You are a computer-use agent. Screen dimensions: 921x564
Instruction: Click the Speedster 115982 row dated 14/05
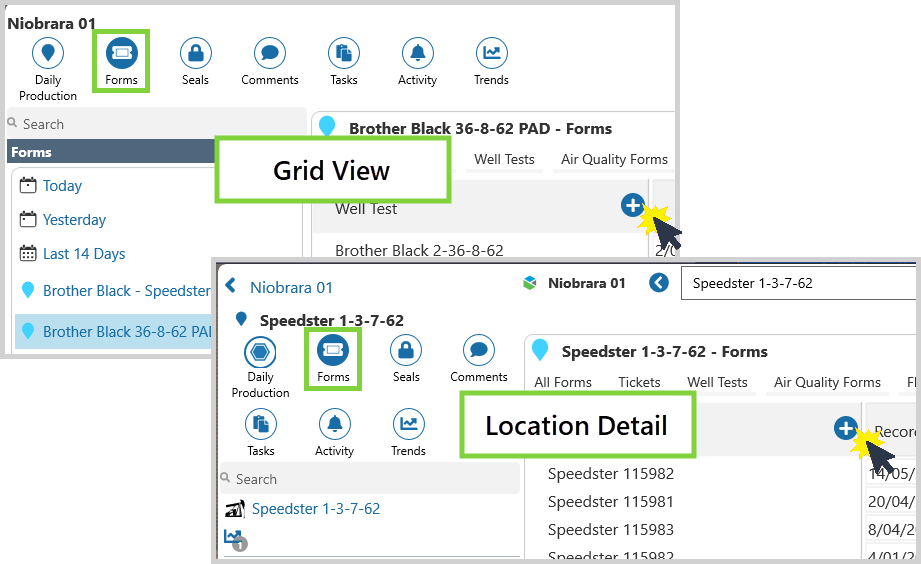coord(611,474)
